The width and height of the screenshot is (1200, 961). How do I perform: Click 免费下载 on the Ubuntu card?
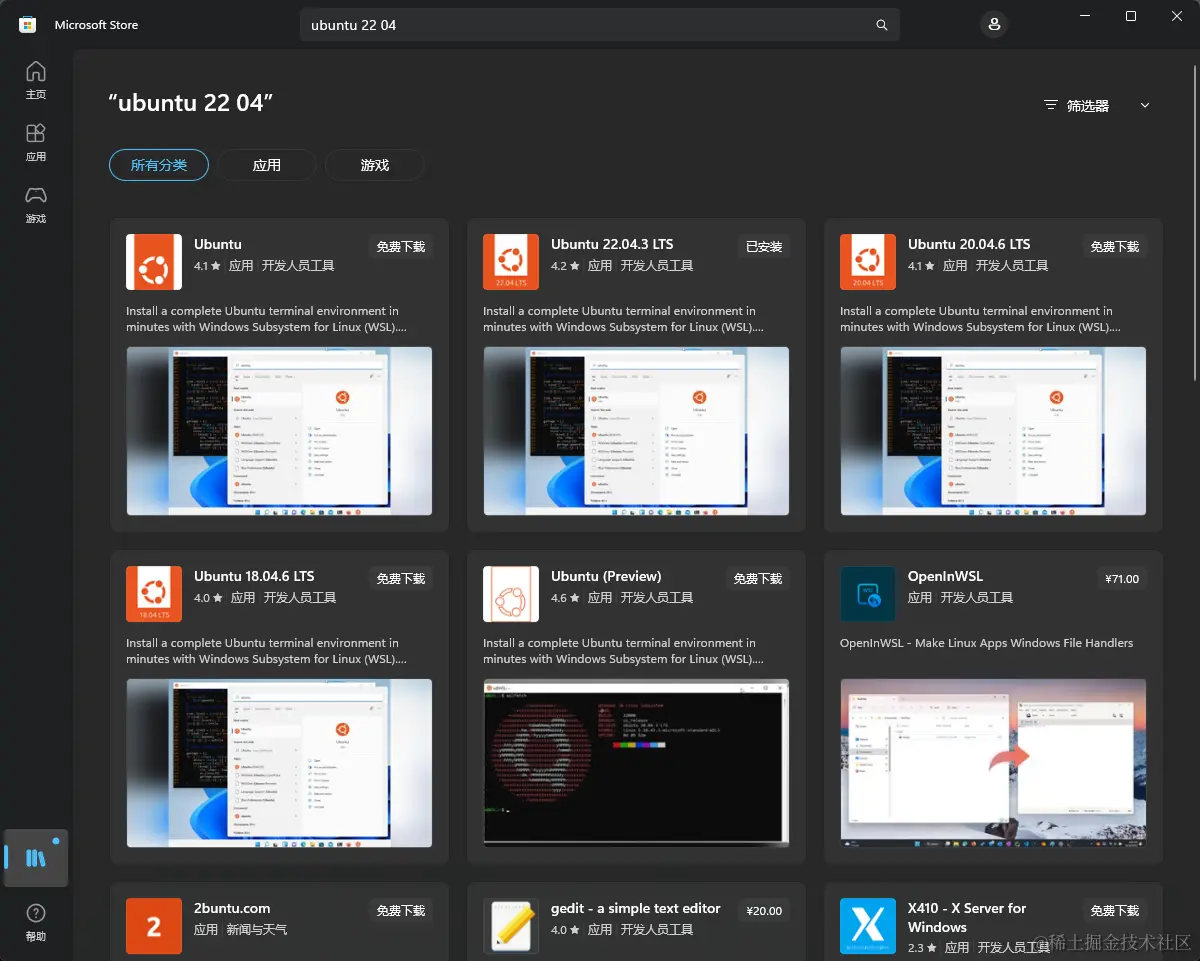pyautogui.click(x=401, y=246)
